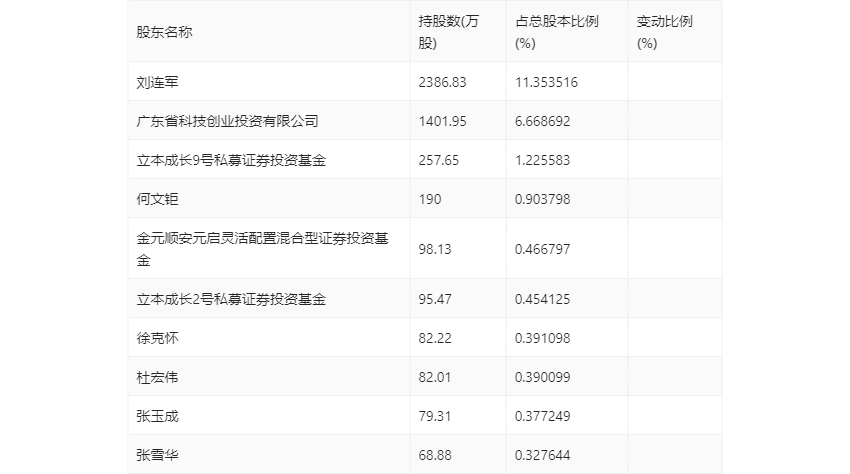Image resolution: width=850 pixels, height=474 pixels.
Task: Select 广东省科技创业投资有限公司 row name
Action: [227, 121]
